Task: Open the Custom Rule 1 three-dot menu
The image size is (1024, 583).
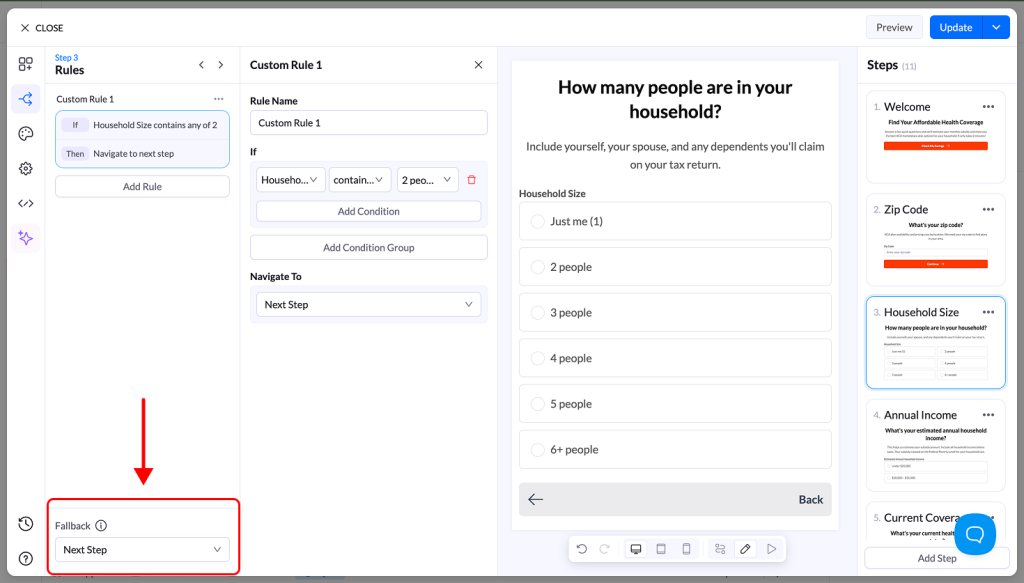Action: pyautogui.click(x=219, y=99)
